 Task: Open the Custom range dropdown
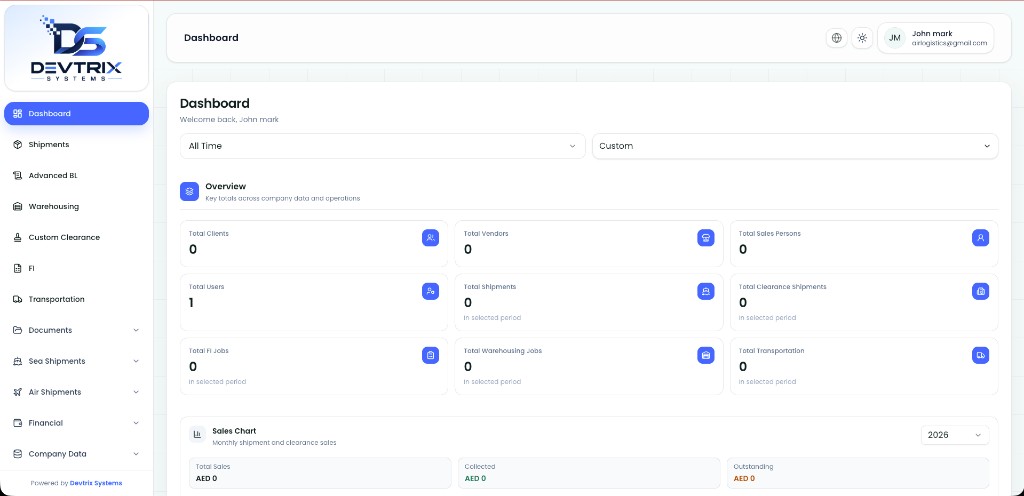(x=795, y=146)
